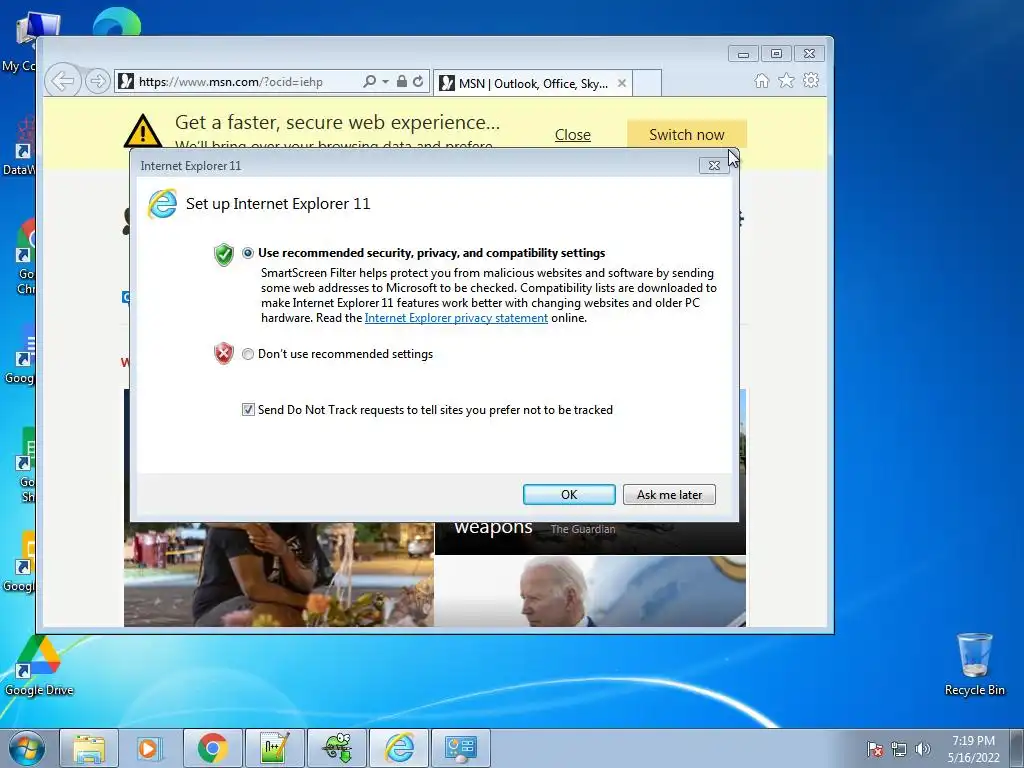Click the Refresh icon in address bar
This screenshot has height=768, width=1024.
point(418,82)
